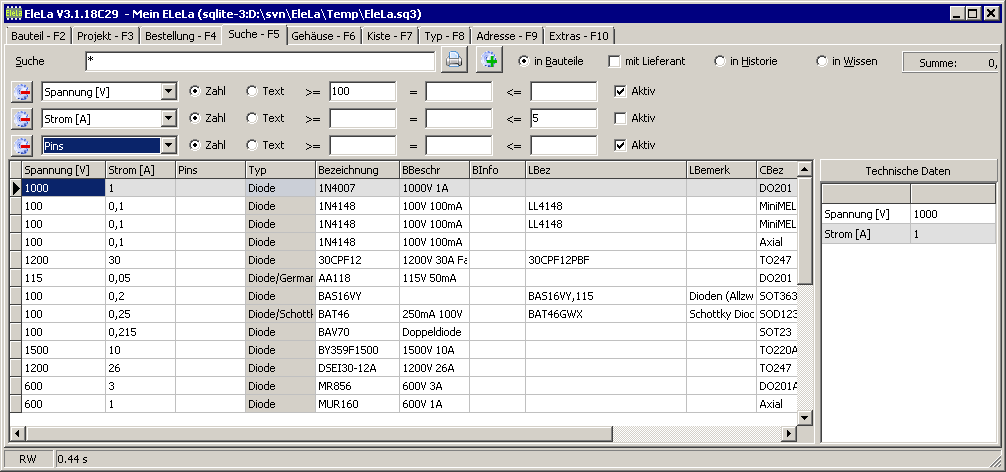Select the 'in Historie' radio button
Screen dimensions: 1006x472
coord(719,62)
